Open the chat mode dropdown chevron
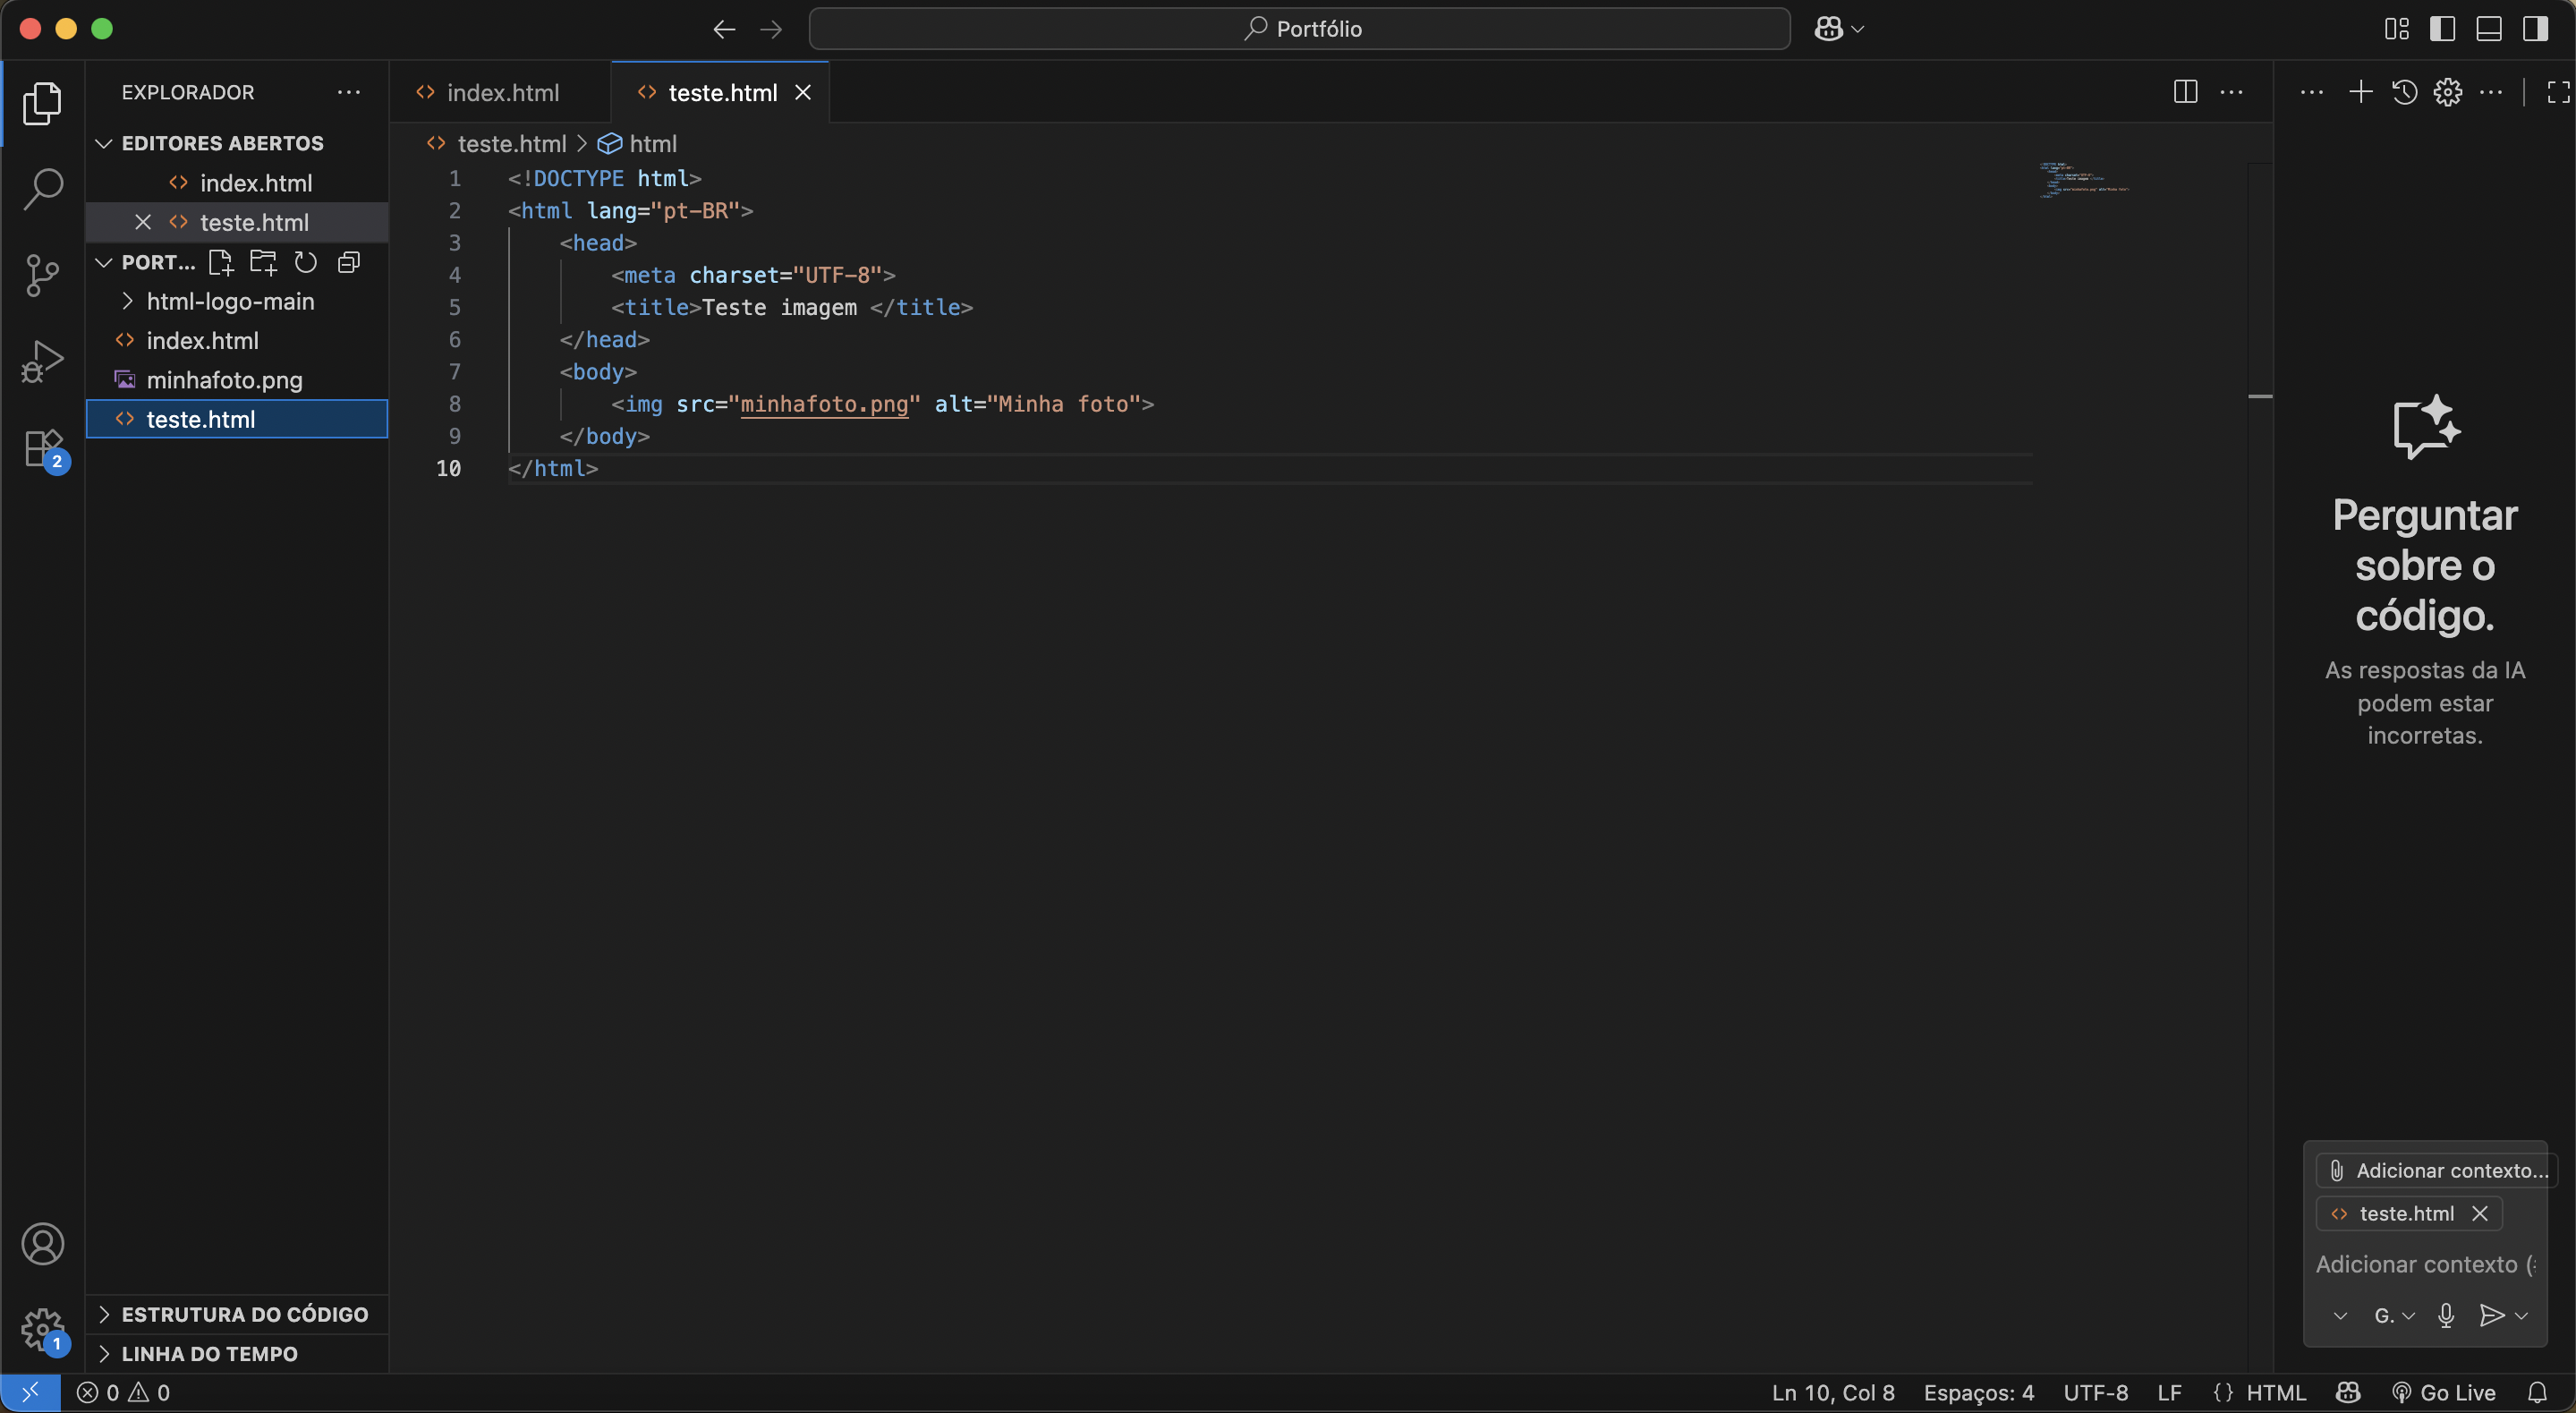 point(2340,1316)
